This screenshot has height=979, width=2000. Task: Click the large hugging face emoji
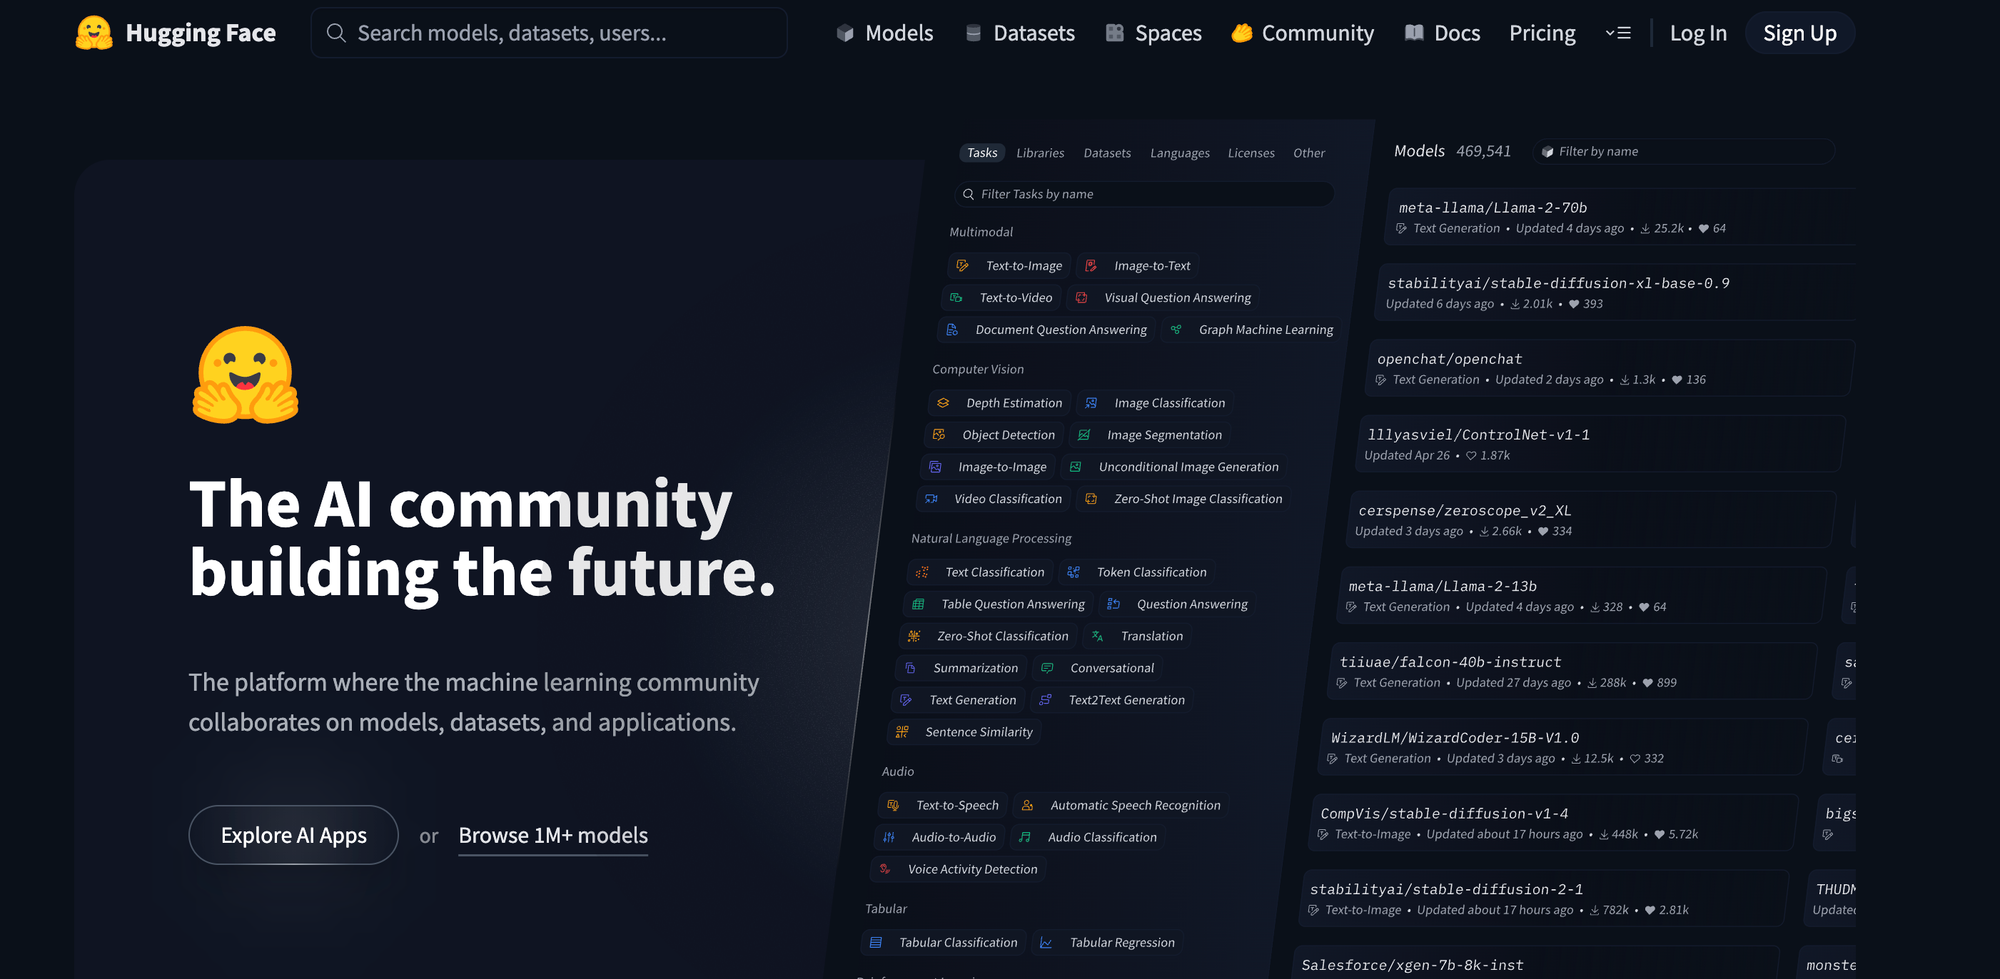[x=246, y=376]
